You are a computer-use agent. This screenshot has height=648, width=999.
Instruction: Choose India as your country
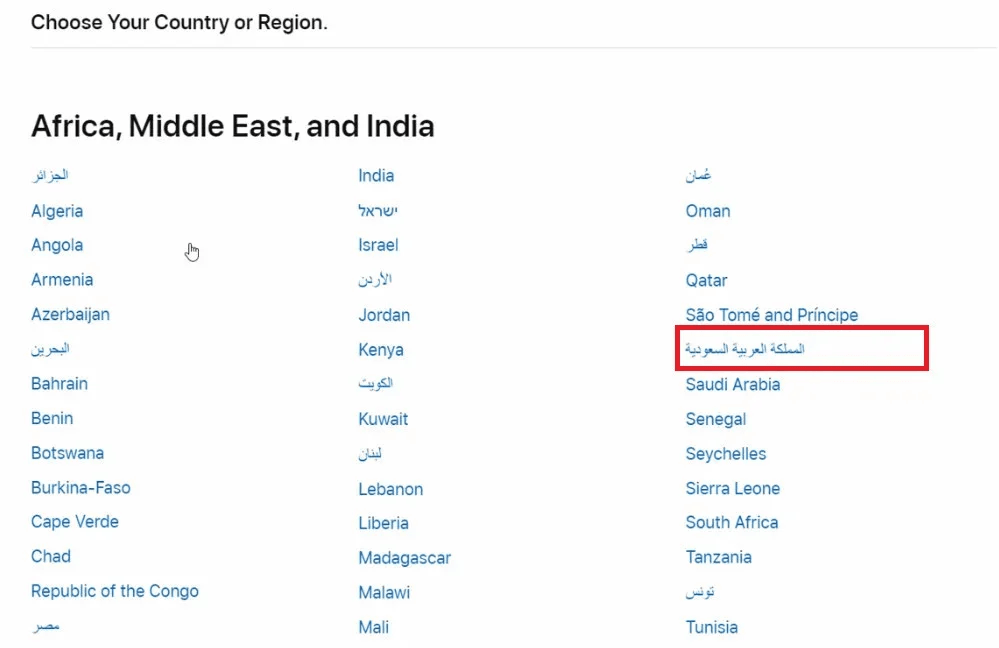pos(376,176)
